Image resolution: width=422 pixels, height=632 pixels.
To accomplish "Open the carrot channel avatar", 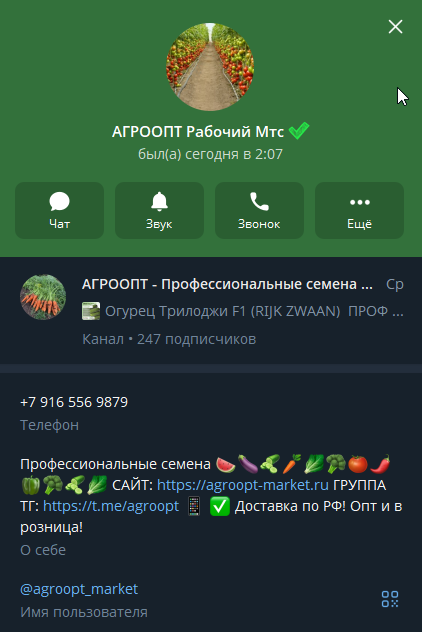I will [43, 297].
